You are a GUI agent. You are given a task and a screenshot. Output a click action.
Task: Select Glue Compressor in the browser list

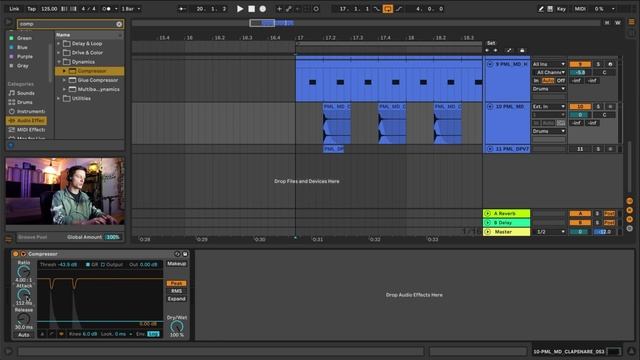click(x=98, y=80)
